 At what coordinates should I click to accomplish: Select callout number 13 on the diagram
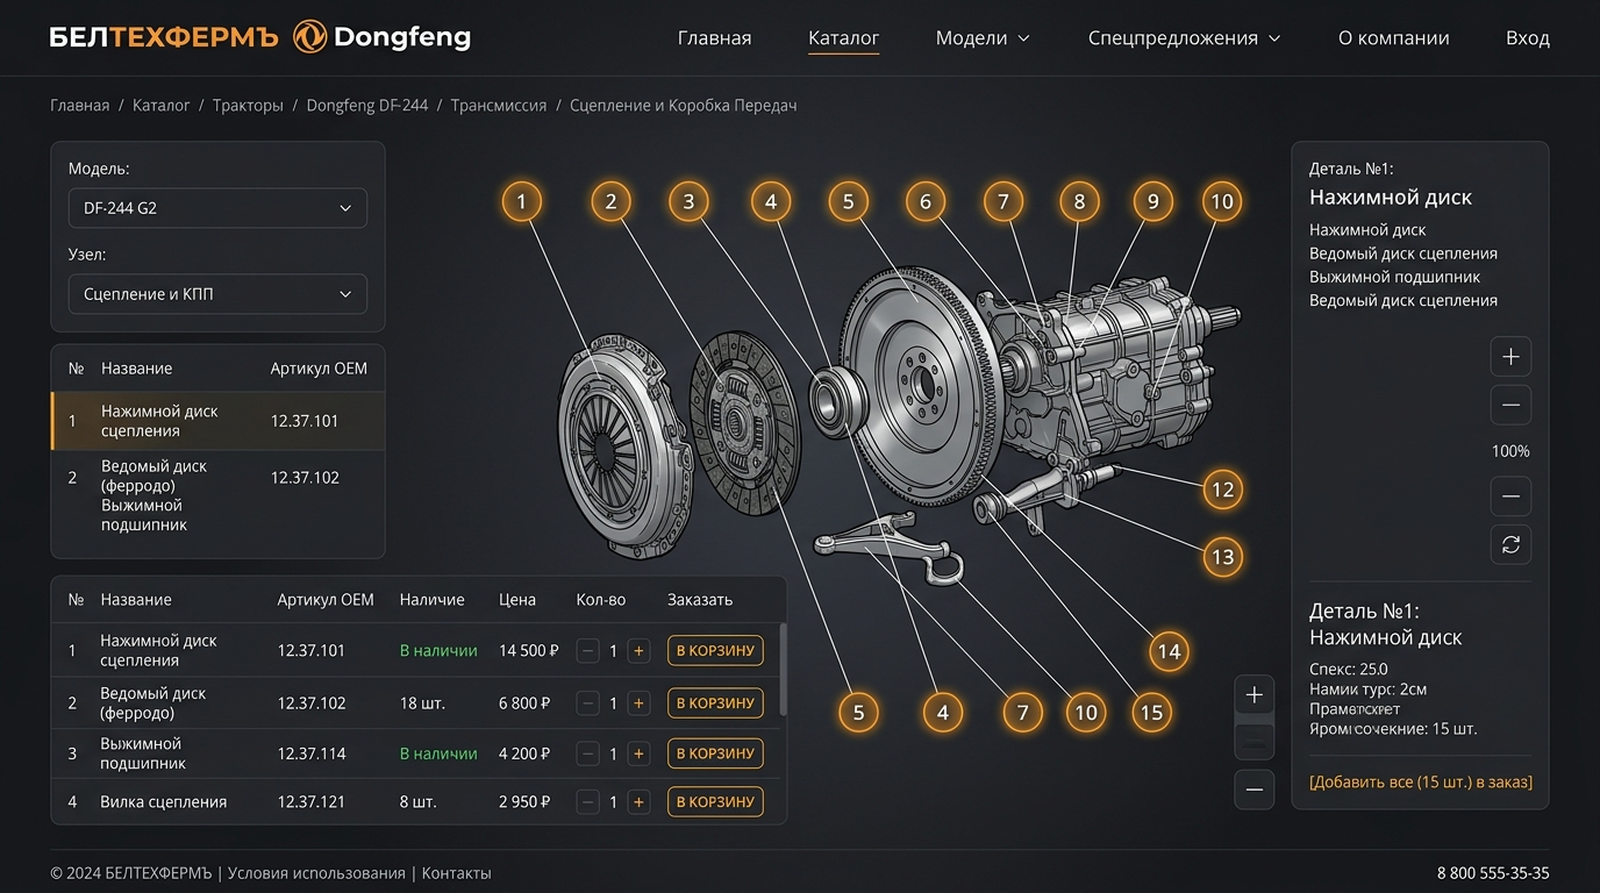pyautogui.click(x=1223, y=557)
